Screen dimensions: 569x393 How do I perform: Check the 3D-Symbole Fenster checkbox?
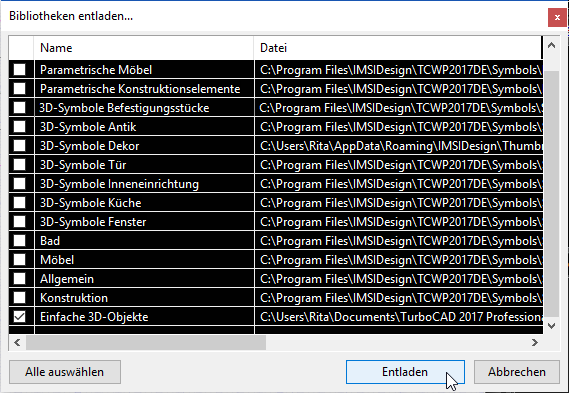(20, 222)
